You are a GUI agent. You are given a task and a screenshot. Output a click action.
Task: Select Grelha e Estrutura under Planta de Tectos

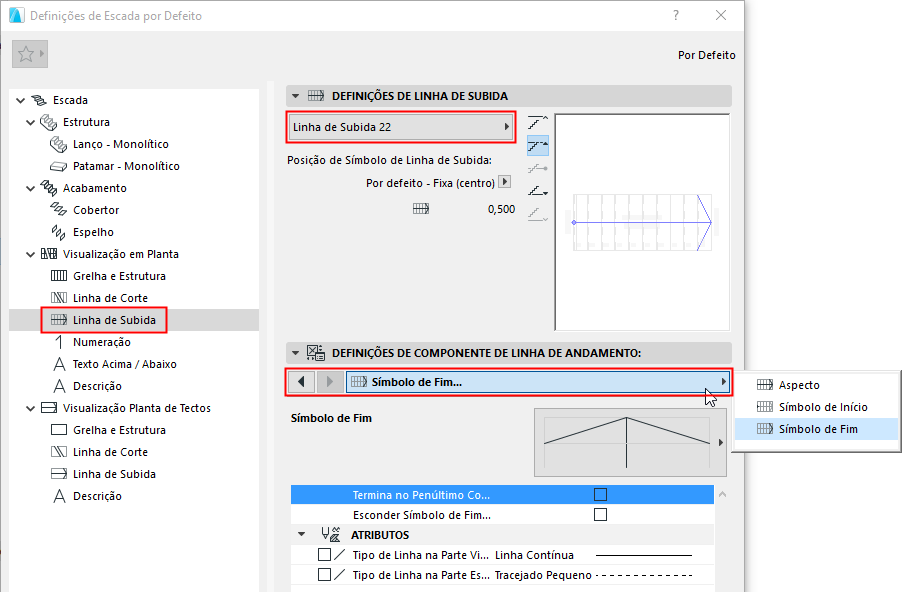(119, 430)
